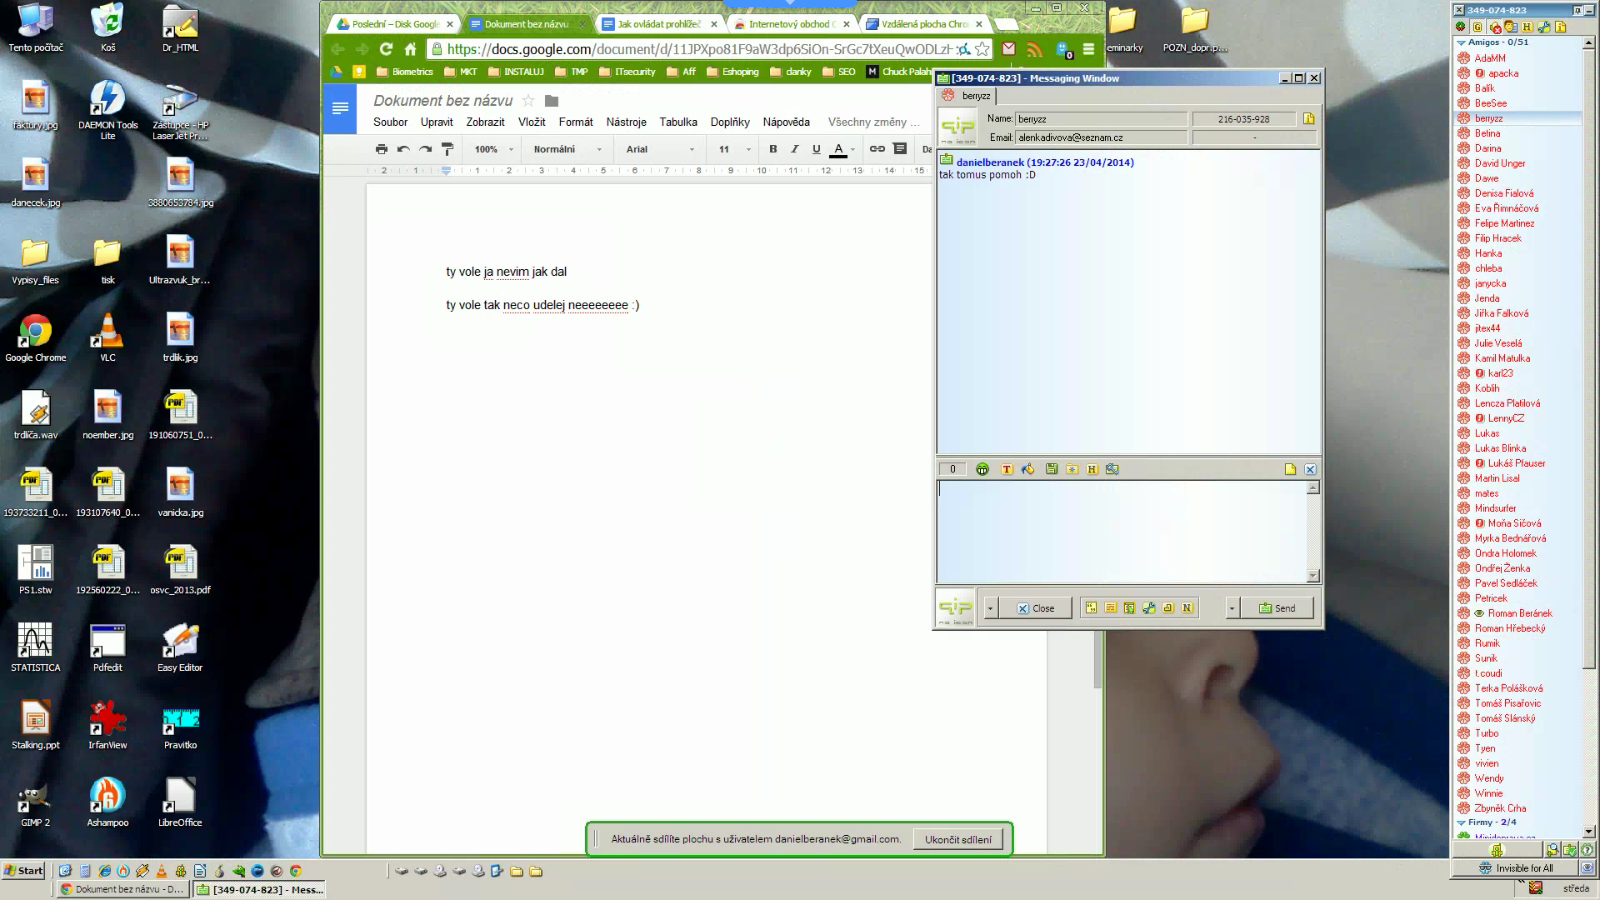Collapse the Amigos group in contact list
This screenshot has width=1600, height=900.
[x=1461, y=42]
